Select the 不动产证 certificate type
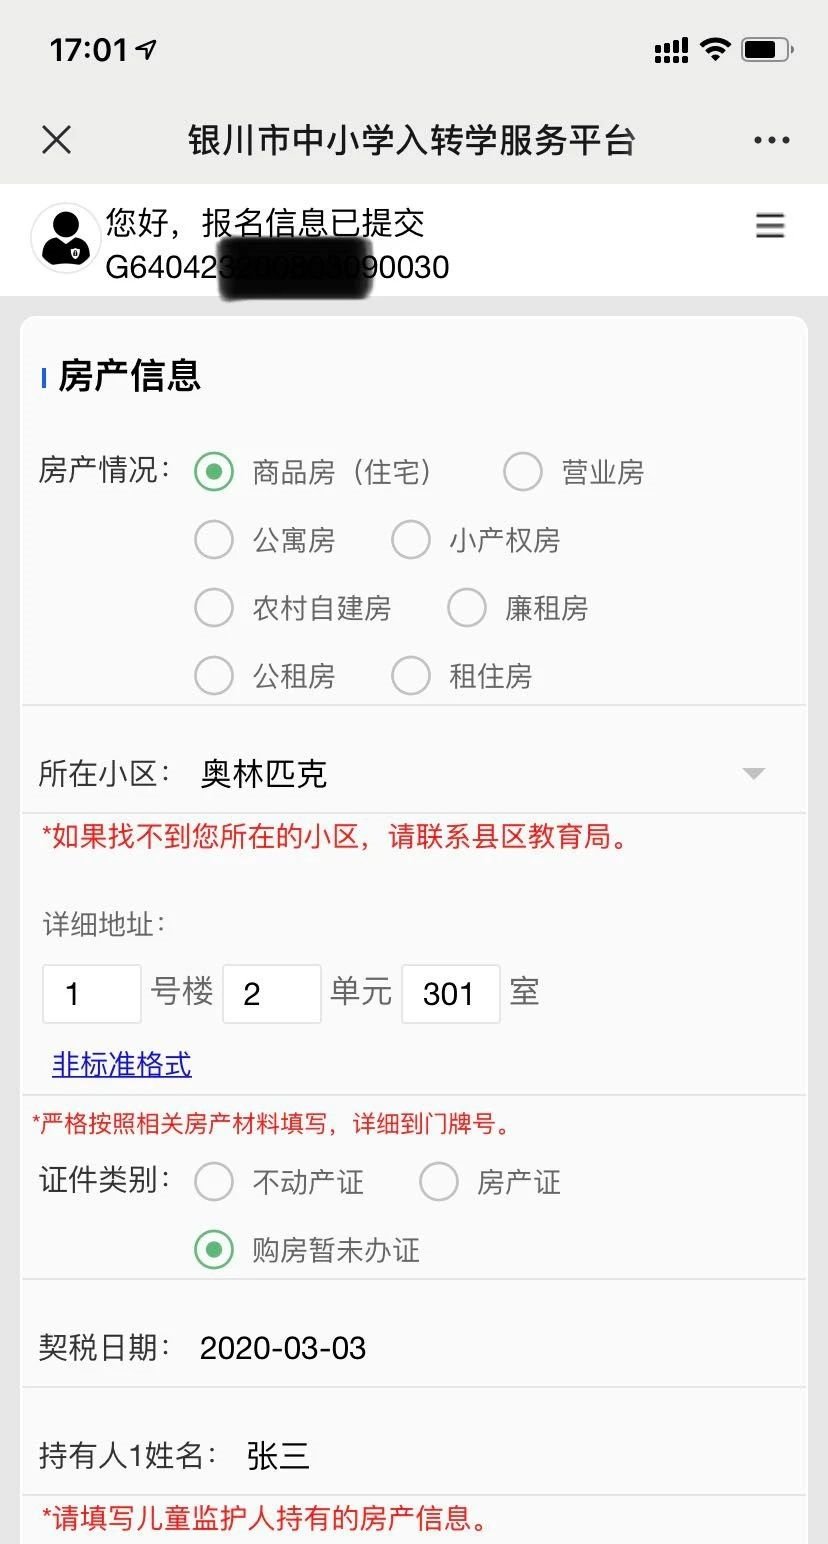Viewport: 828px width, 1544px height. [x=214, y=1182]
